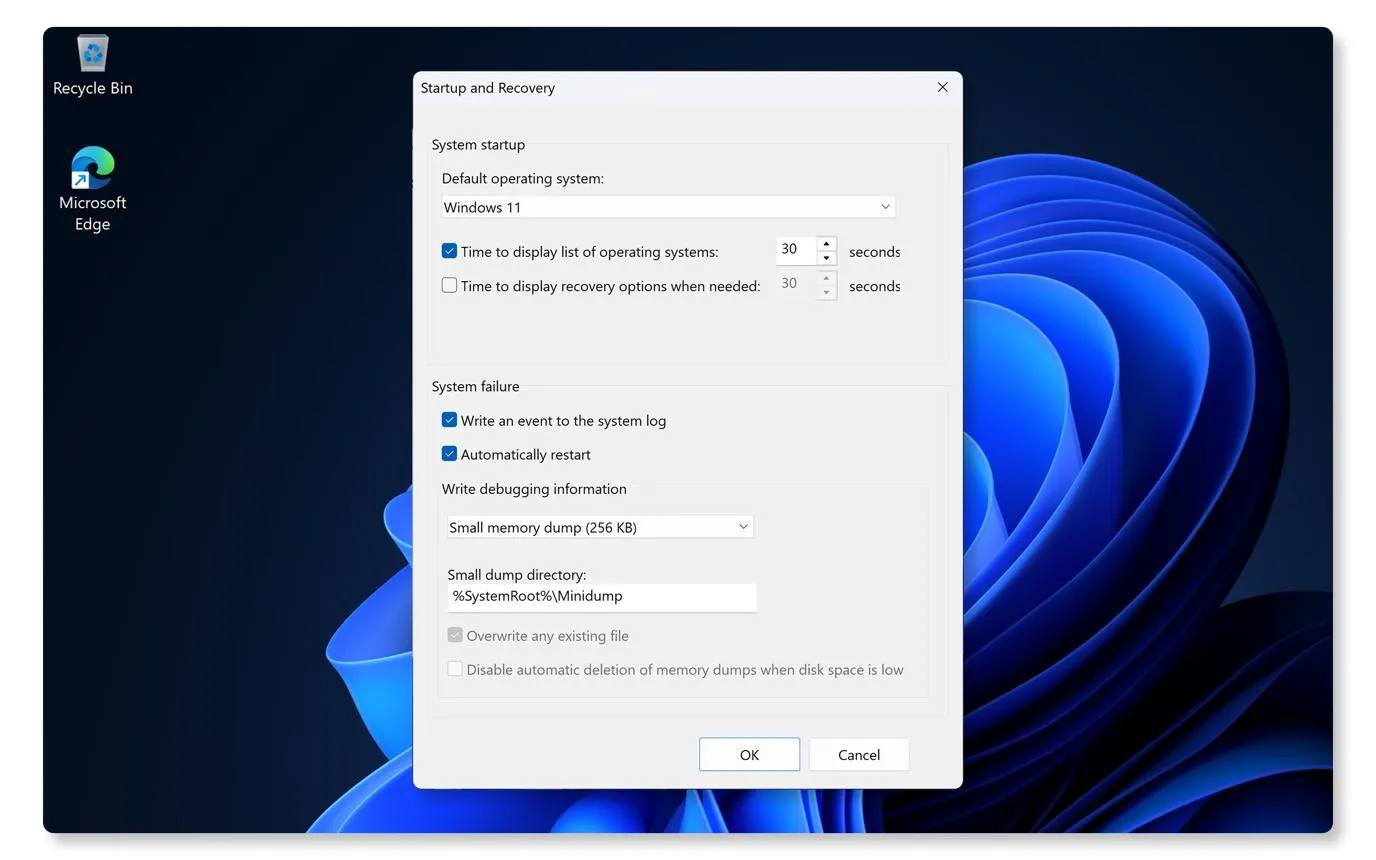Click the 30 seconds value field for OS list
Image resolution: width=1376 pixels, height=860 pixels.
796,250
